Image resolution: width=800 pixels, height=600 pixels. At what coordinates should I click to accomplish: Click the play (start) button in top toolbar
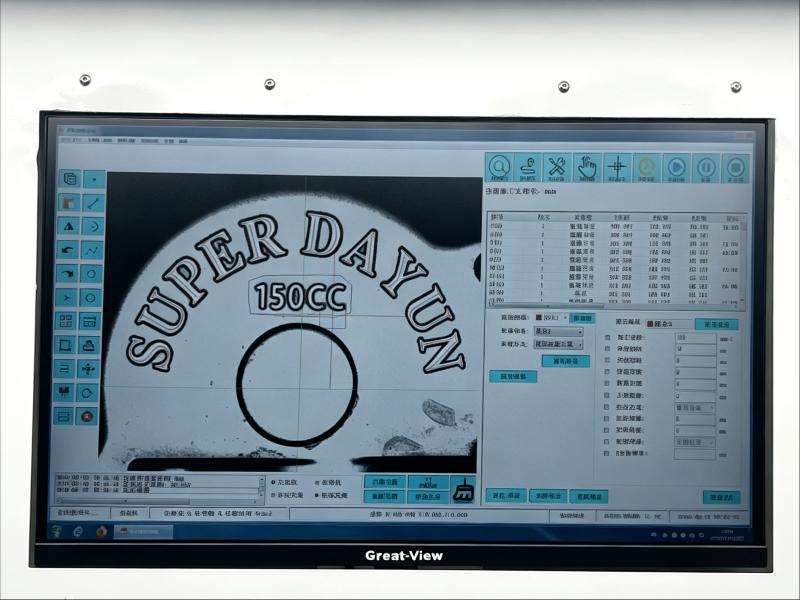tap(677, 167)
